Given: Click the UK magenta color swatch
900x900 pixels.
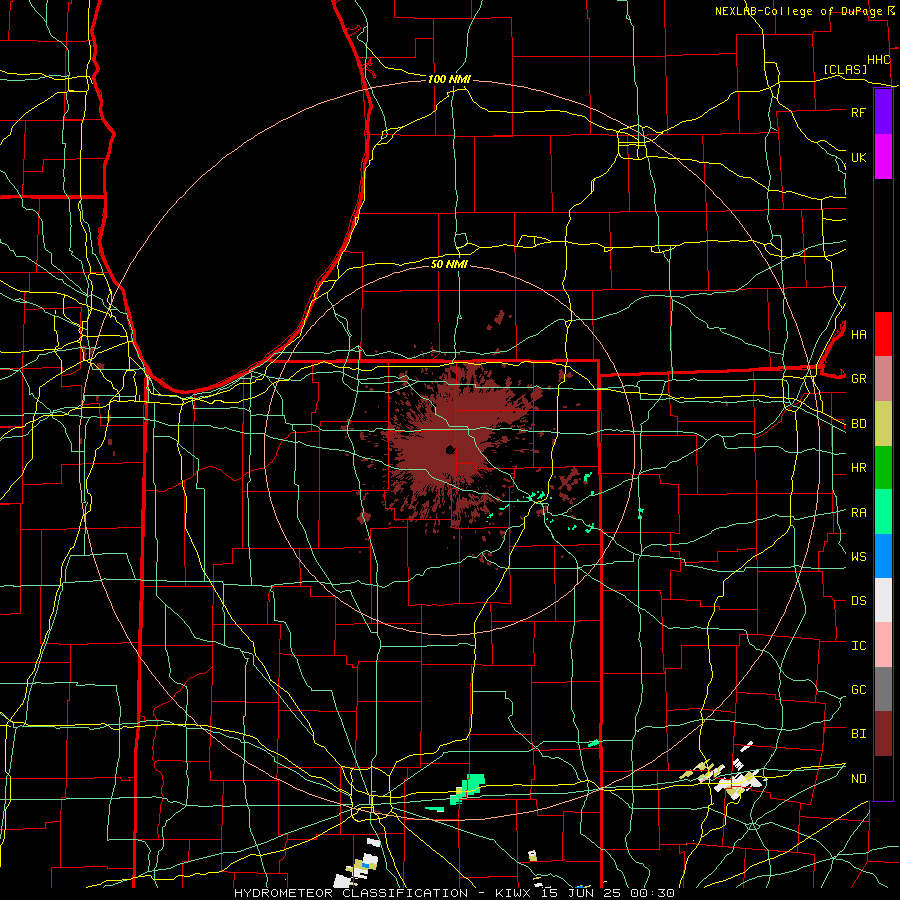Looking at the screenshot, I should [883, 157].
